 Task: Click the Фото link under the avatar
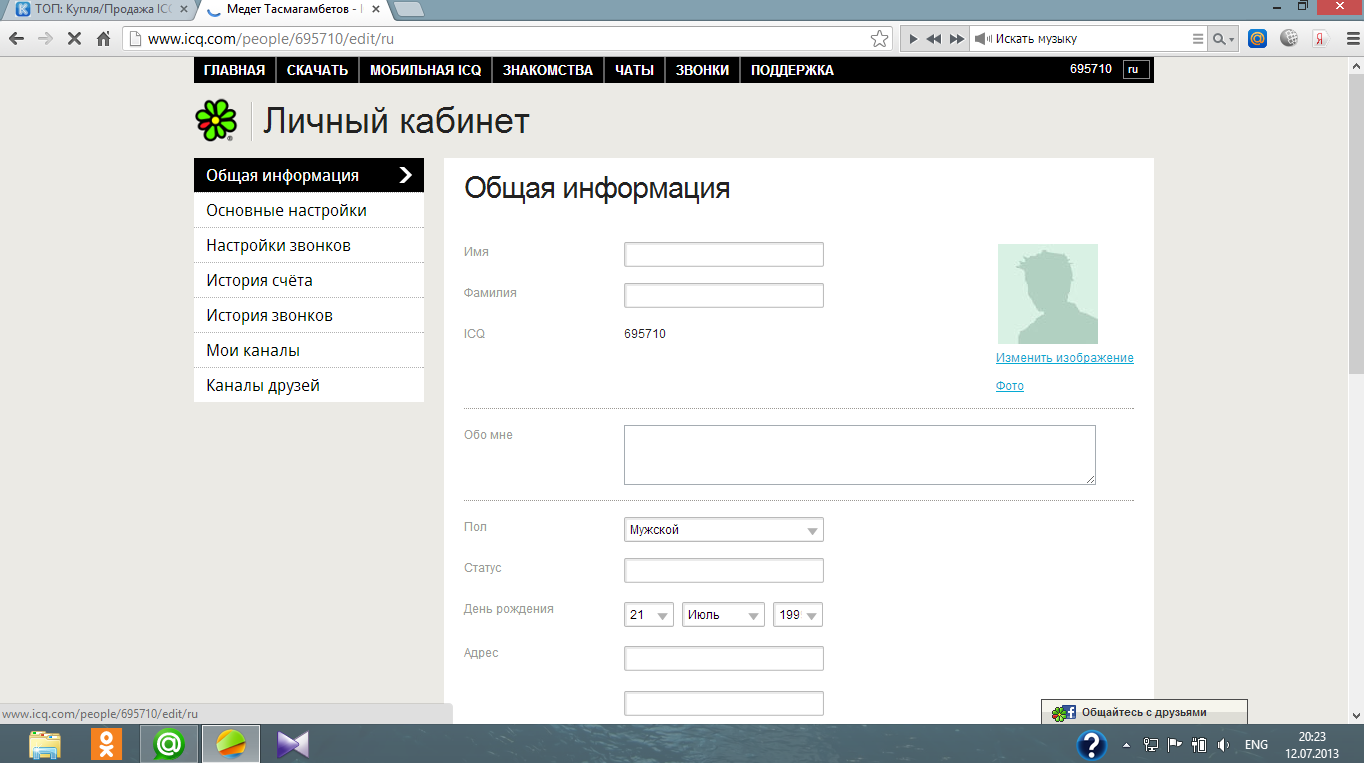click(1009, 386)
